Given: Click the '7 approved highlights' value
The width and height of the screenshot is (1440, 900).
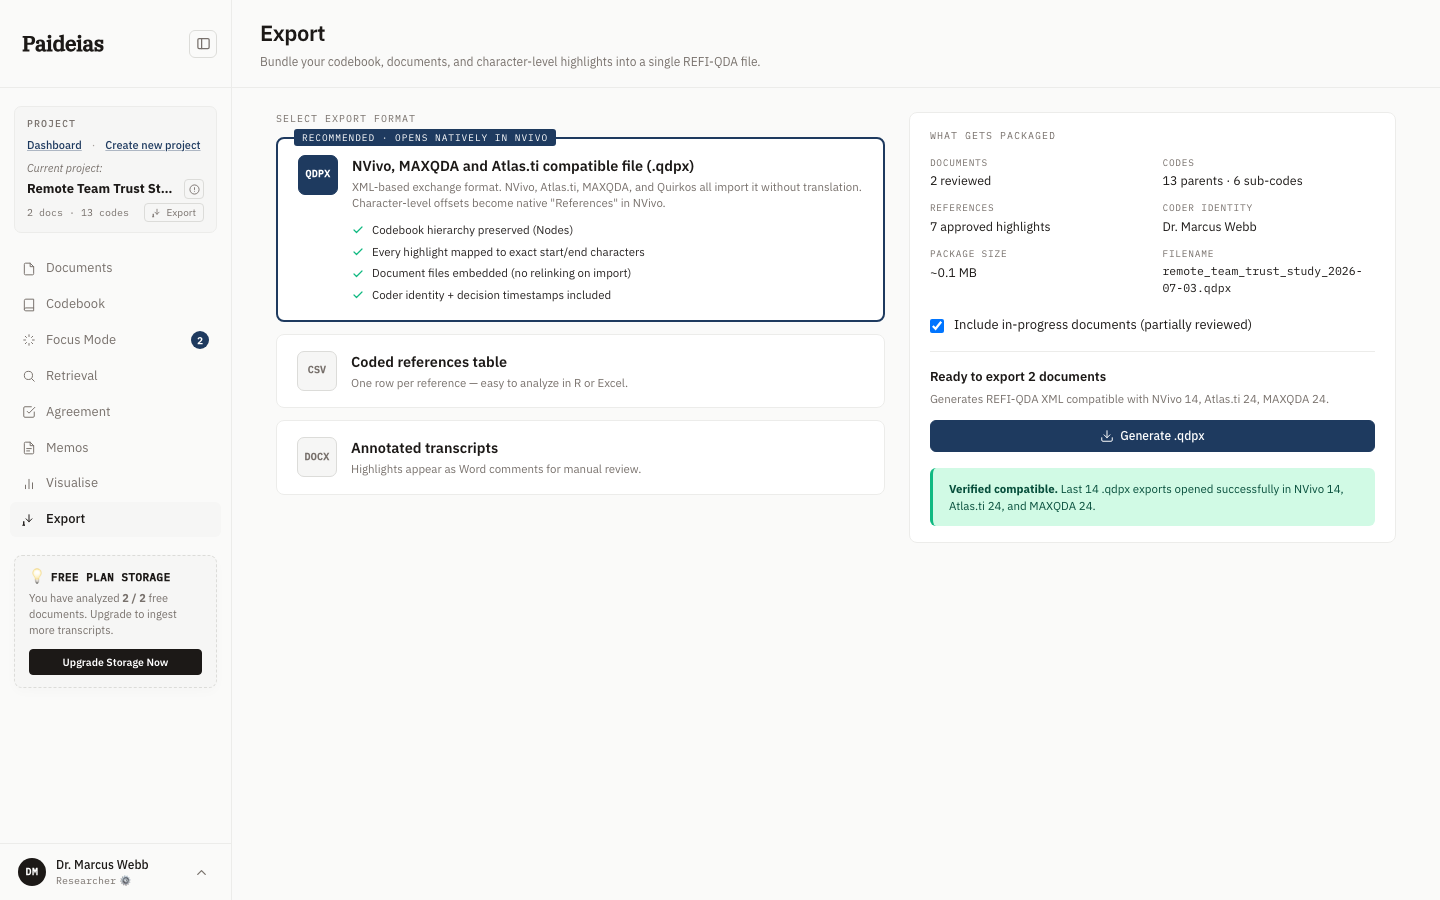Looking at the screenshot, I should 990,227.
